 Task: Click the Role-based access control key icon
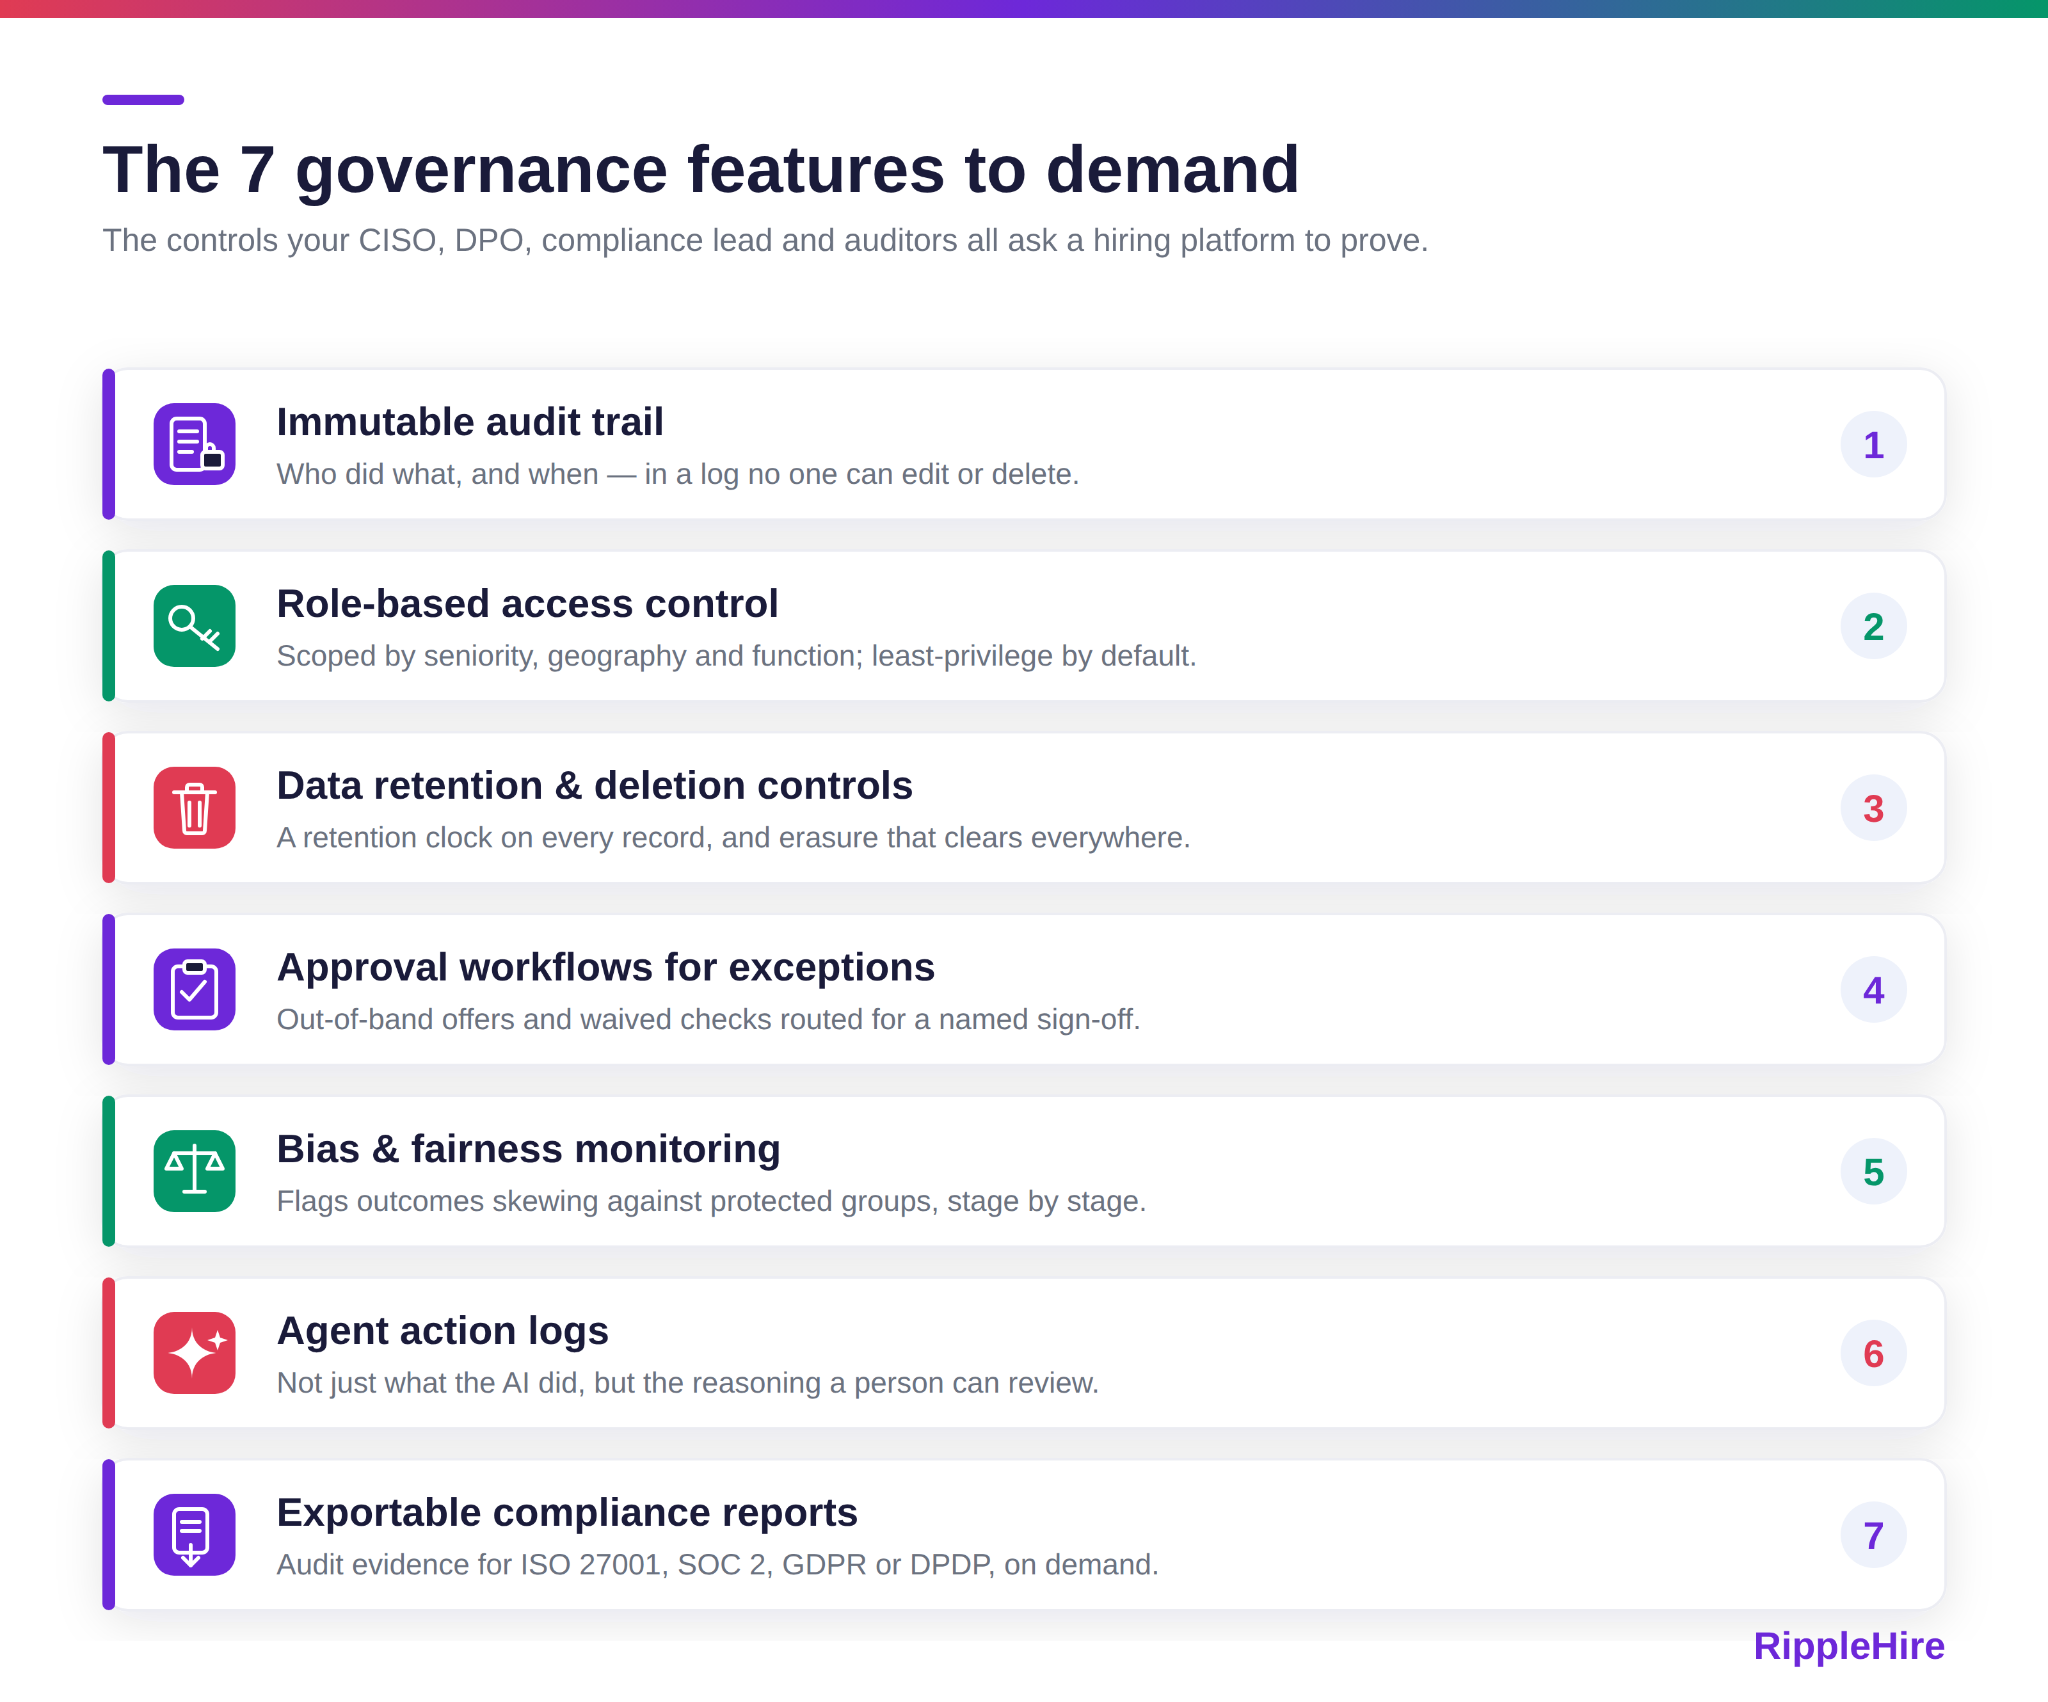(x=194, y=626)
